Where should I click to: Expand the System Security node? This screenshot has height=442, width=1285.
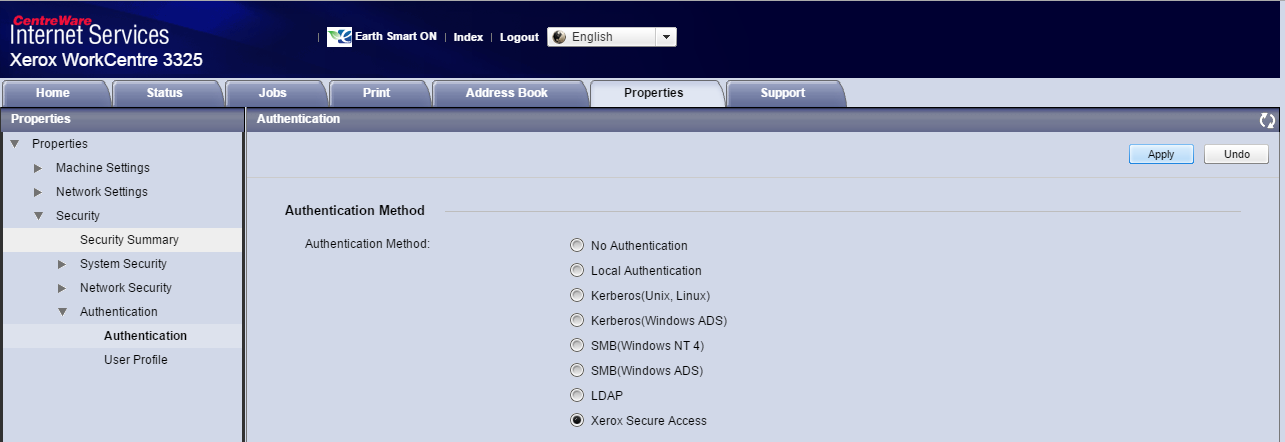point(62,264)
